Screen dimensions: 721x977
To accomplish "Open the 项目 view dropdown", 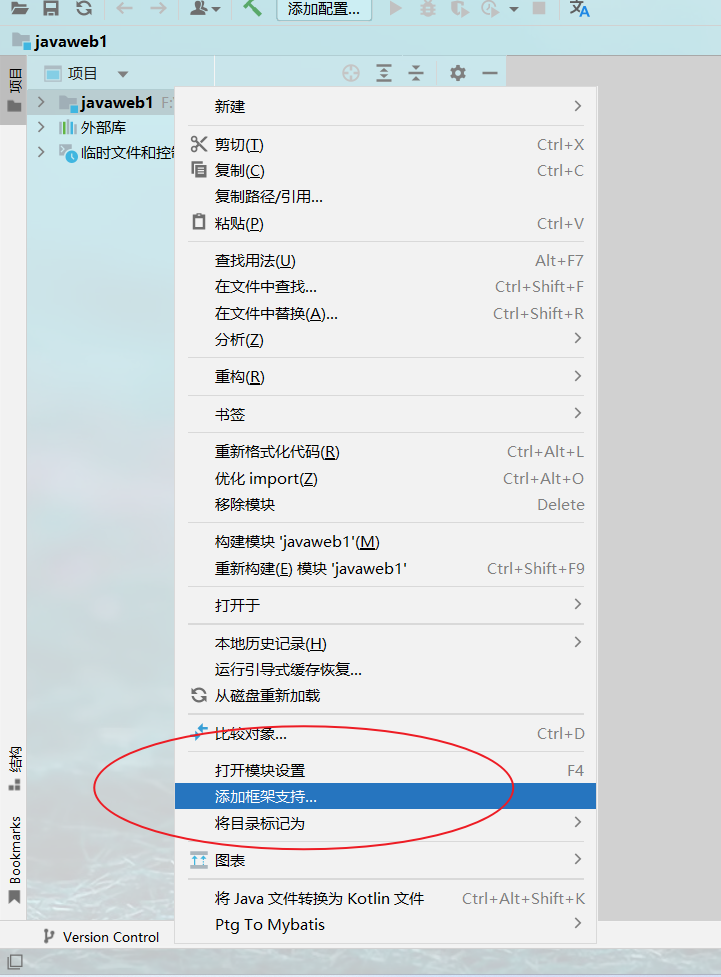I will (123, 74).
